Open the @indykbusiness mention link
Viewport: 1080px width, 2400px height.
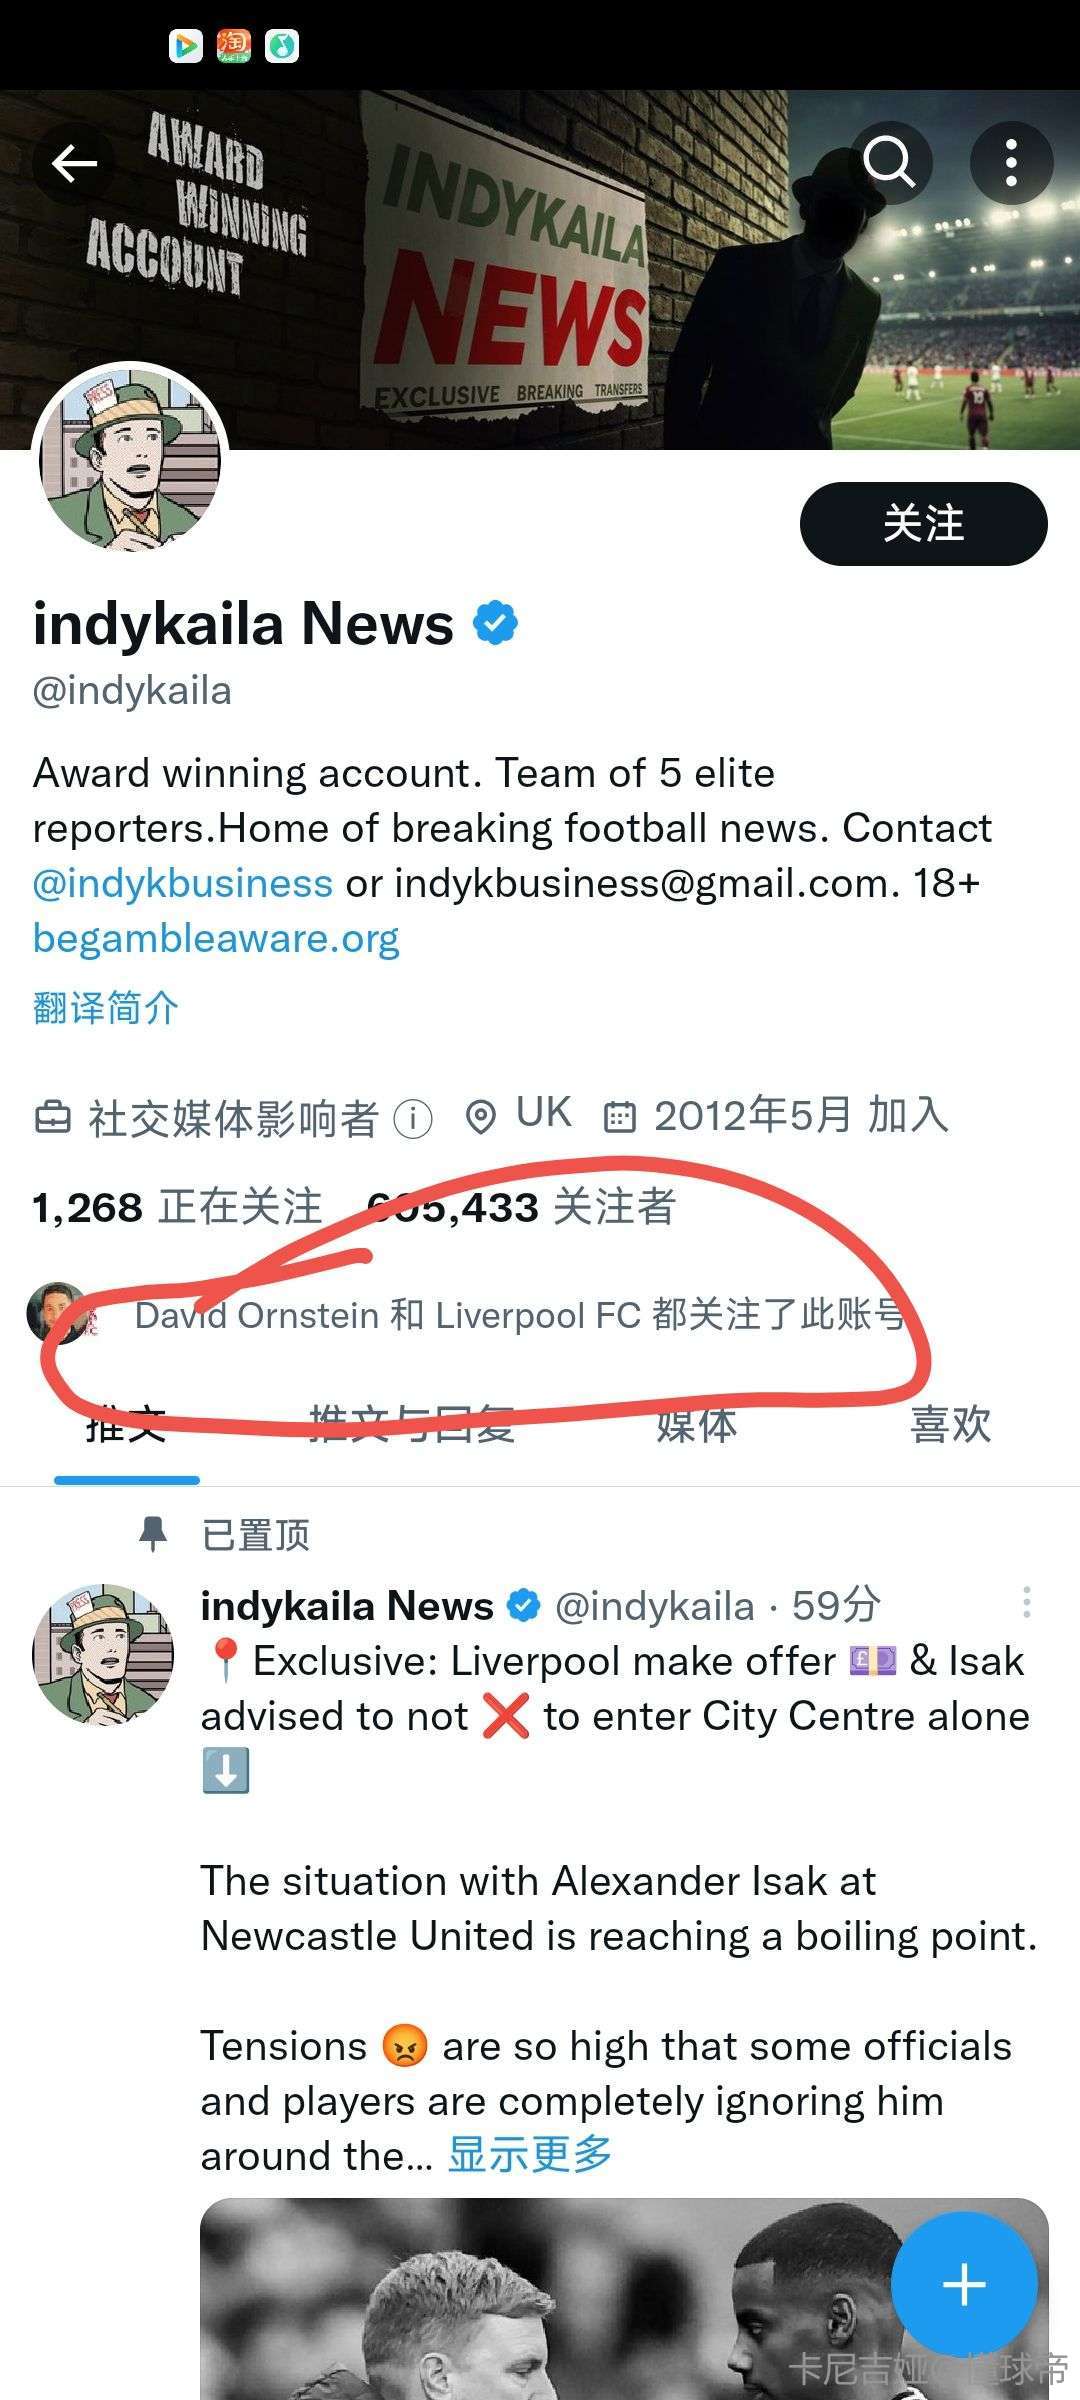coord(182,883)
